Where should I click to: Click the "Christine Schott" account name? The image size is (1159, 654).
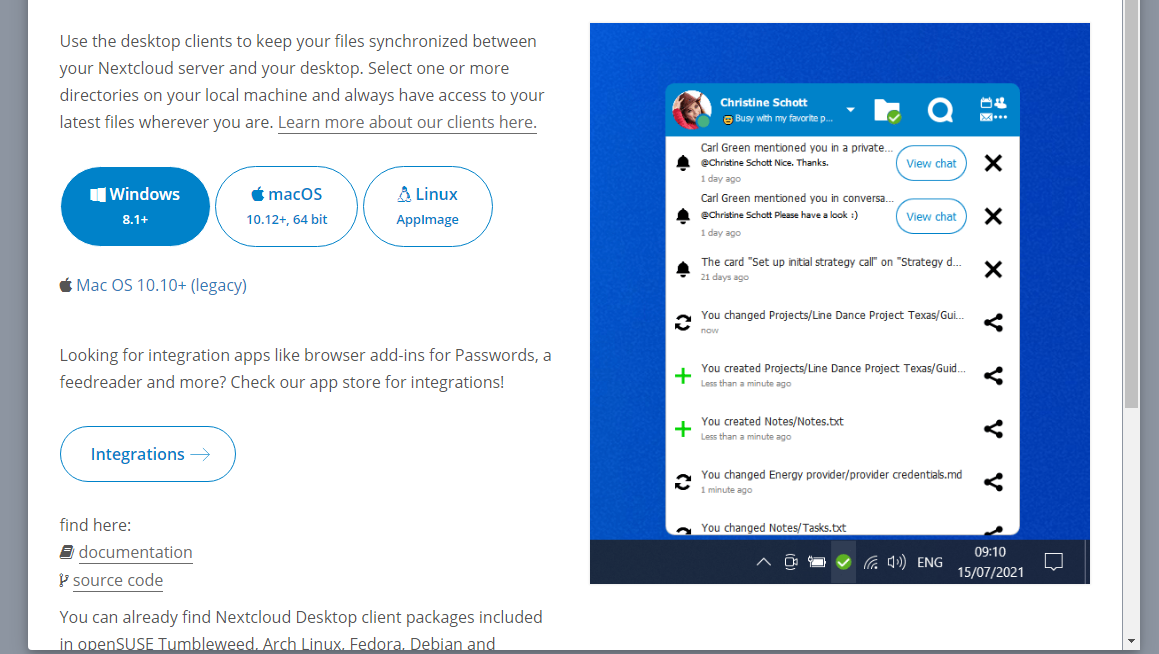(x=764, y=103)
